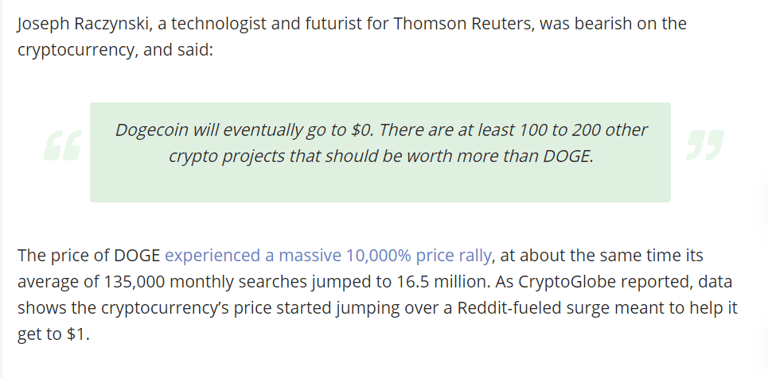The height and width of the screenshot is (378, 768).
Task: Click inside the green Dogecoin quote box
Action: [380, 152]
